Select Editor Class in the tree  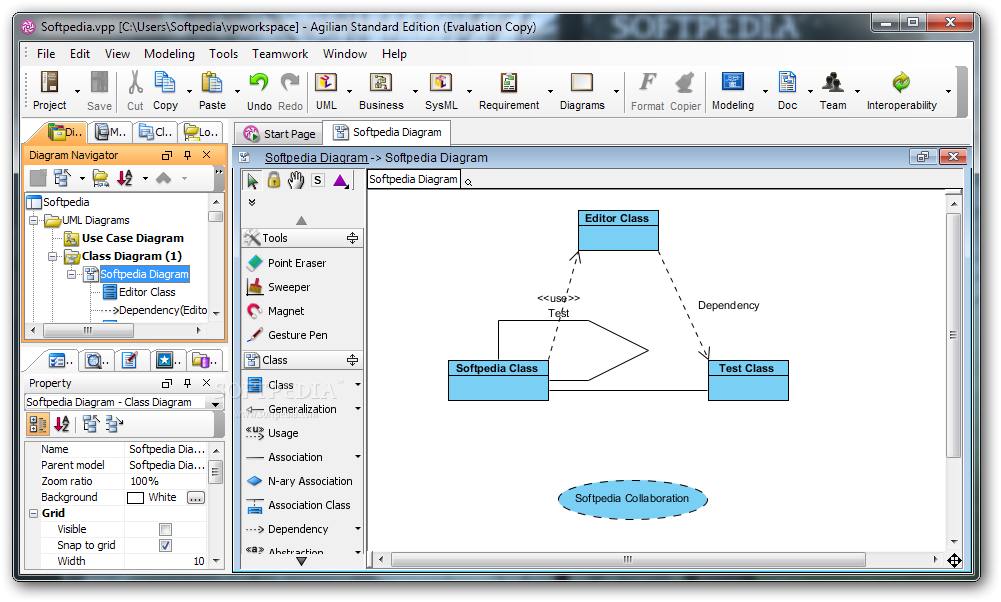coord(147,292)
